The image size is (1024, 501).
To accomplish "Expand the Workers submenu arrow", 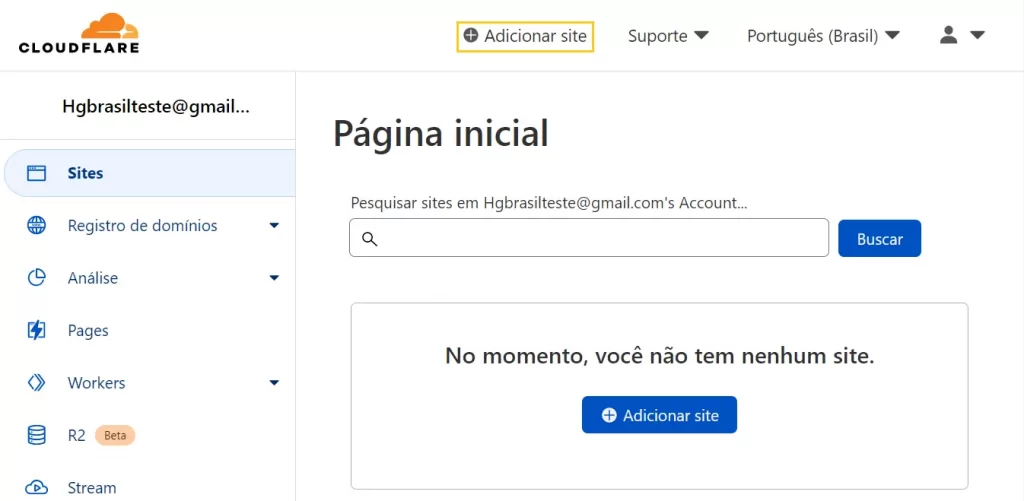I will click(274, 383).
